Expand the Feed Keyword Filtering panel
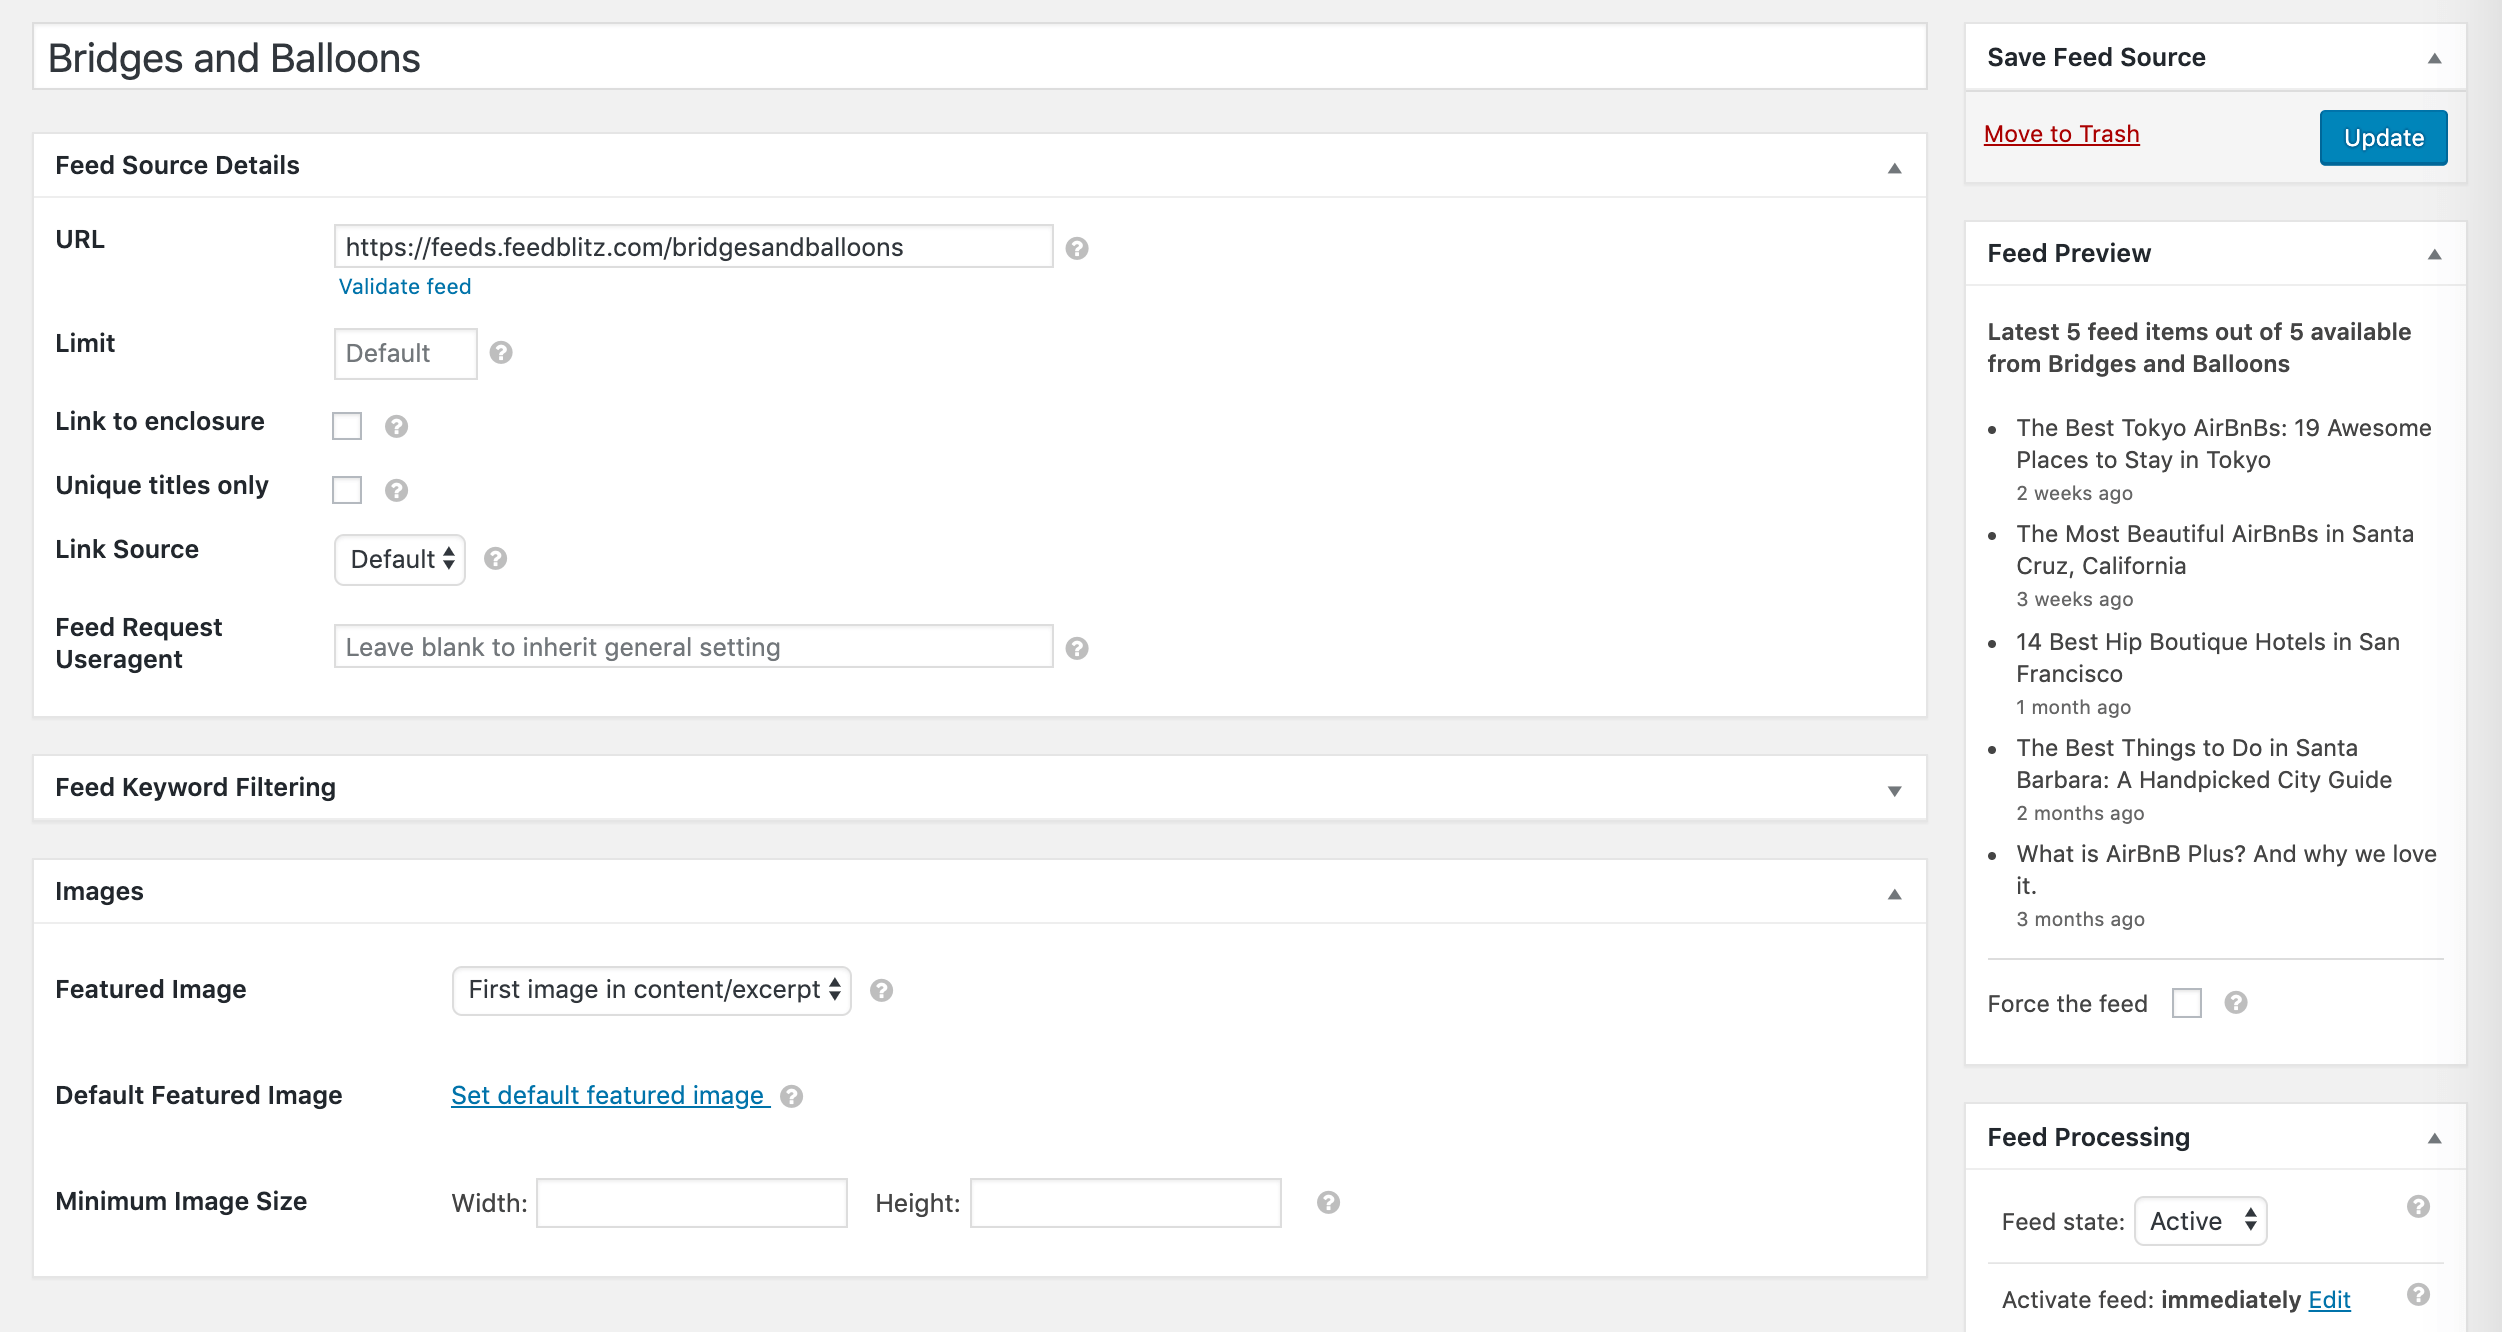Image resolution: width=2502 pixels, height=1332 pixels. 1894,790
